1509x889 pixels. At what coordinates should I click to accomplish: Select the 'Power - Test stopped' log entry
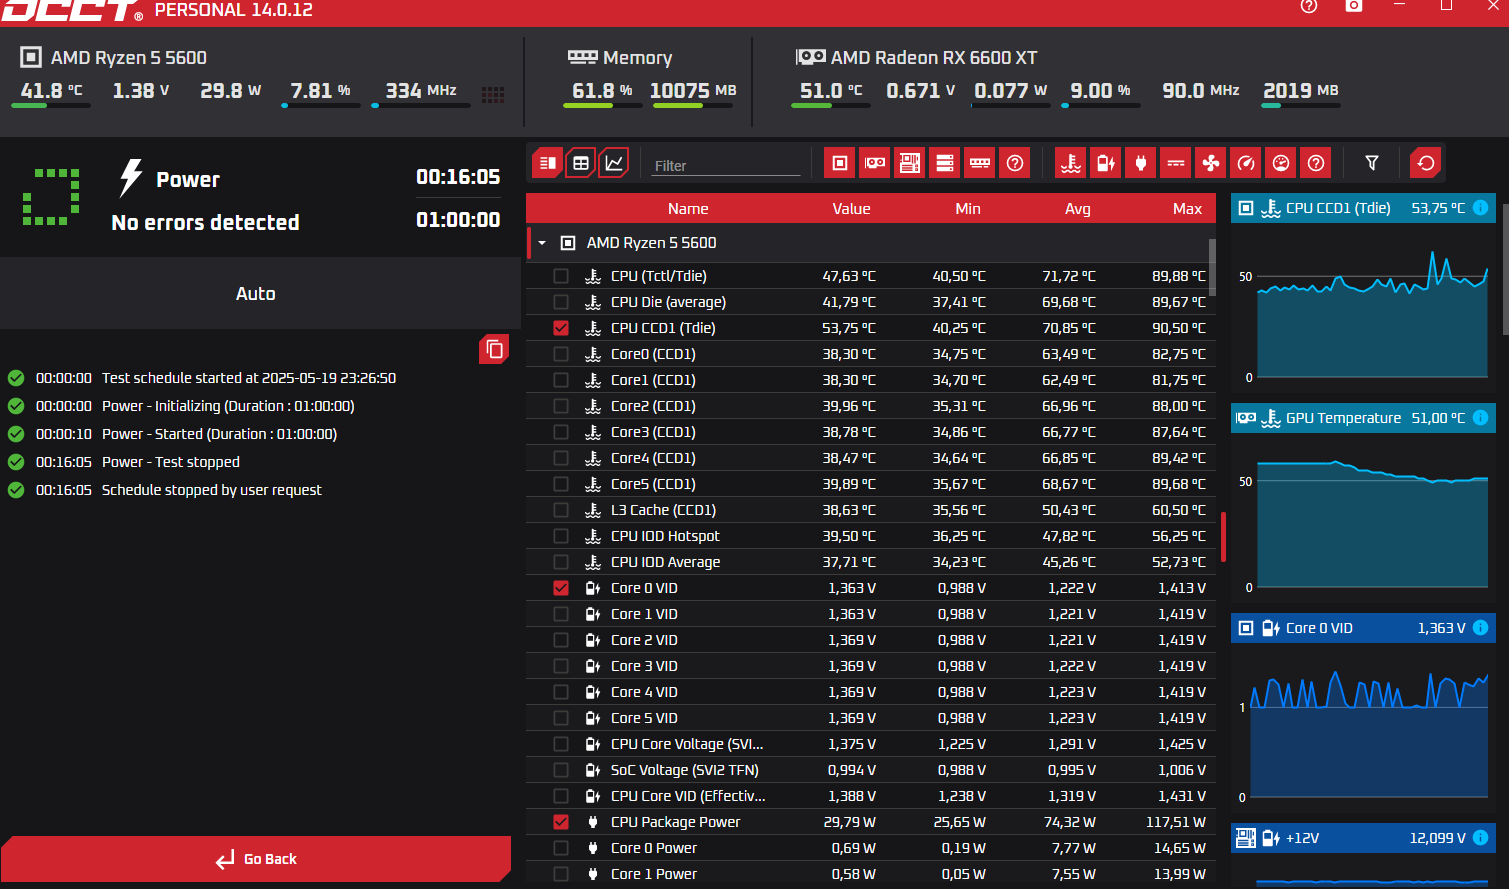click(171, 462)
